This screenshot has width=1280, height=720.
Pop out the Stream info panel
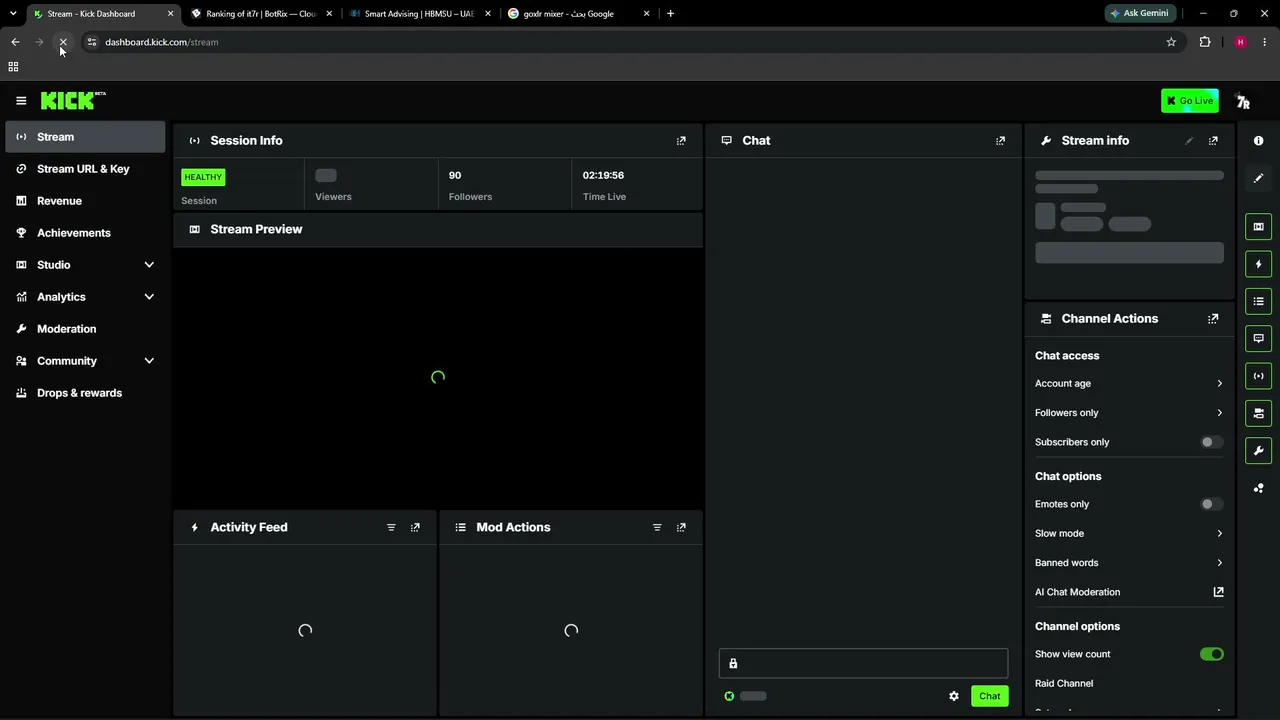pos(1213,141)
